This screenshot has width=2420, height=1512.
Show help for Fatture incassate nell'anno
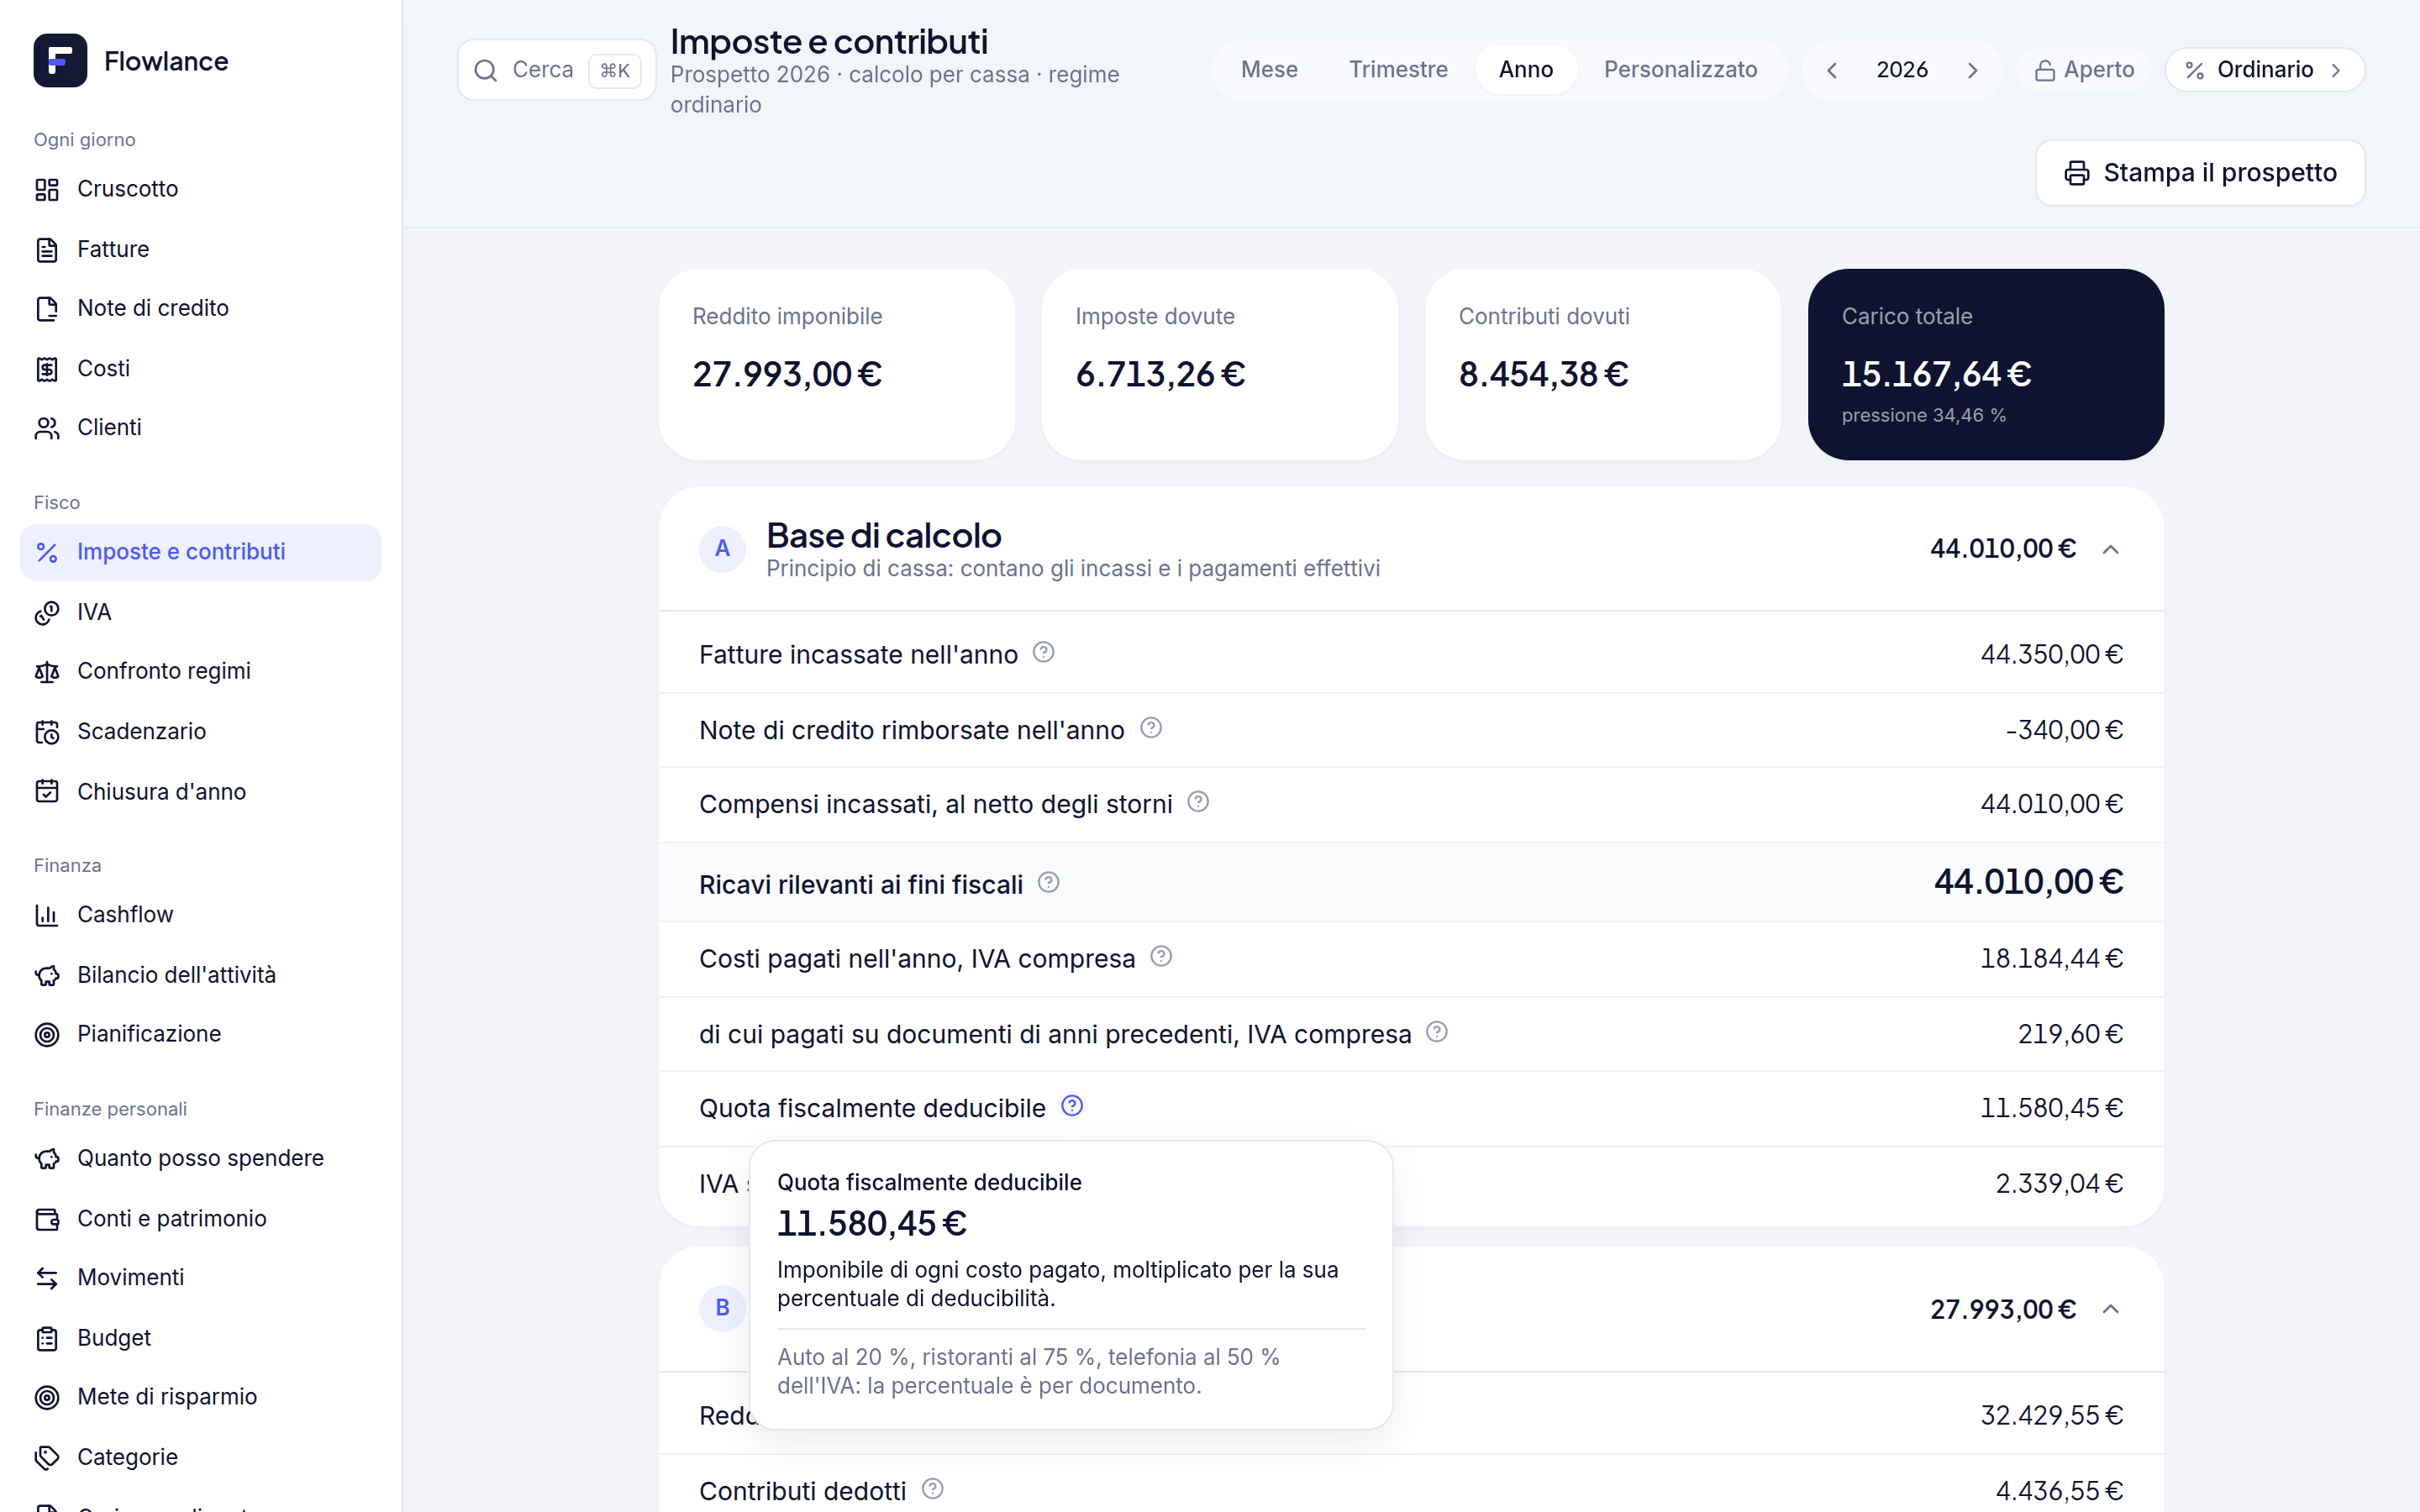point(1043,652)
